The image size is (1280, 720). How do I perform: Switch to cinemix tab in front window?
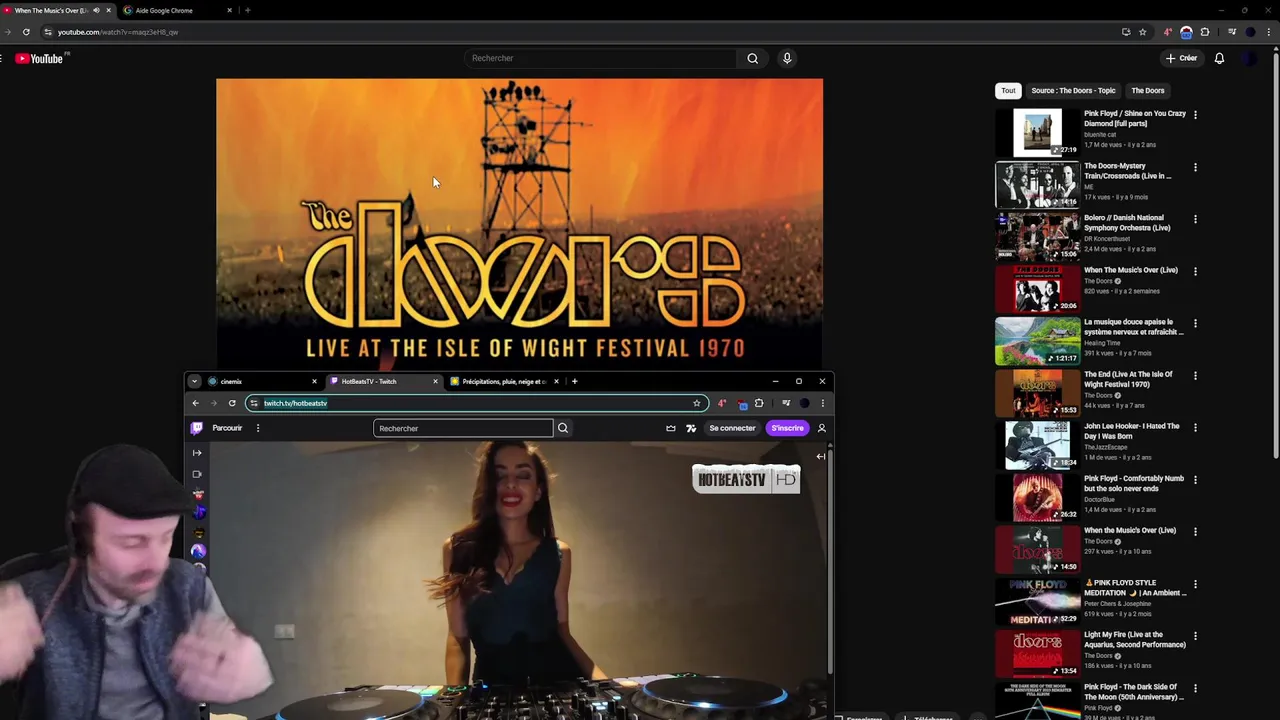tap(262, 381)
